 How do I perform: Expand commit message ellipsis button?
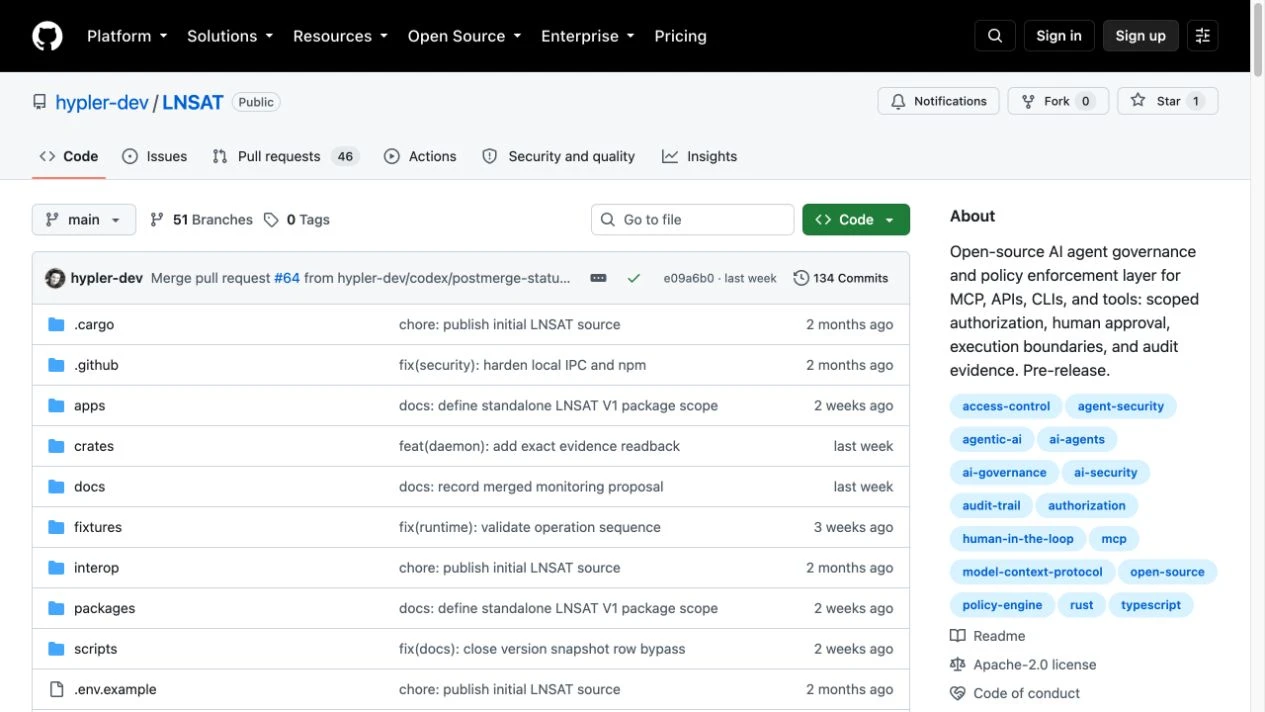coord(598,278)
